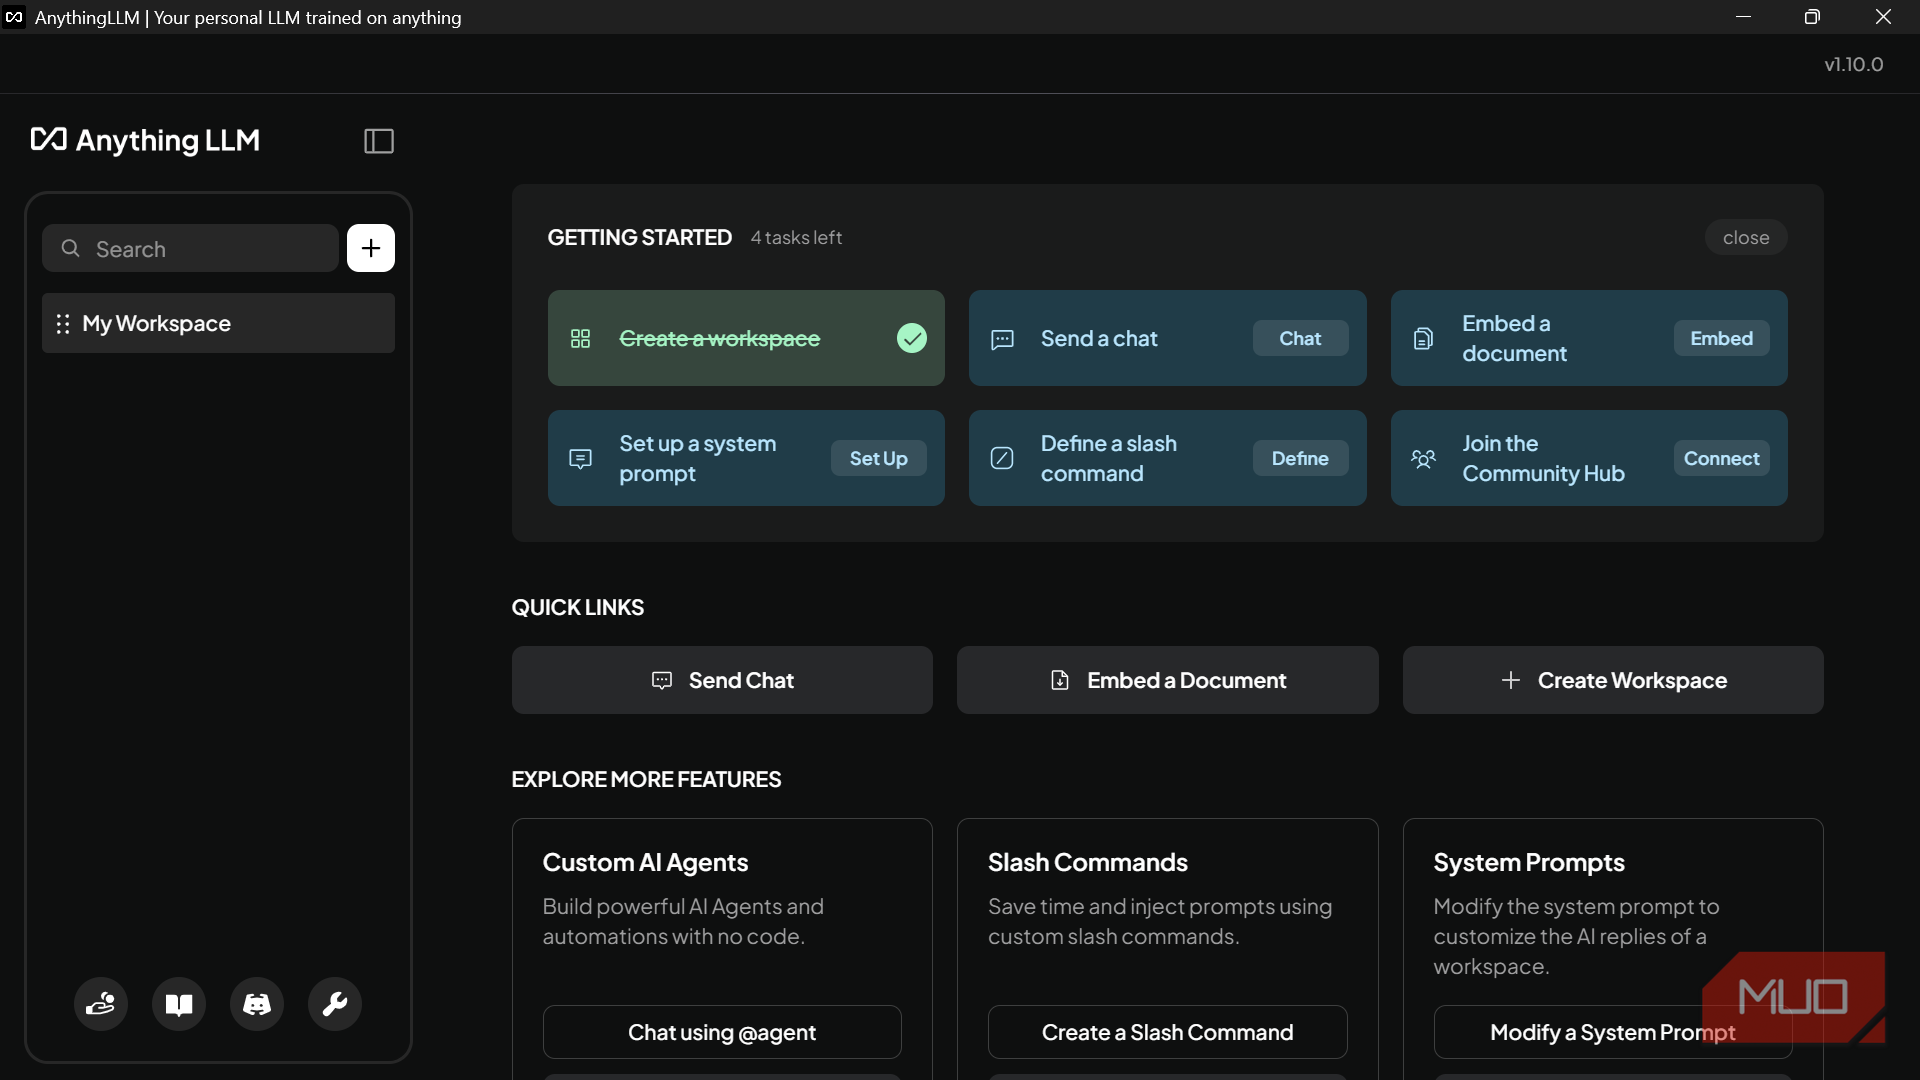Viewport: 1920px width, 1080px height.
Task: Close the Getting Started panel
Action: coord(1746,237)
